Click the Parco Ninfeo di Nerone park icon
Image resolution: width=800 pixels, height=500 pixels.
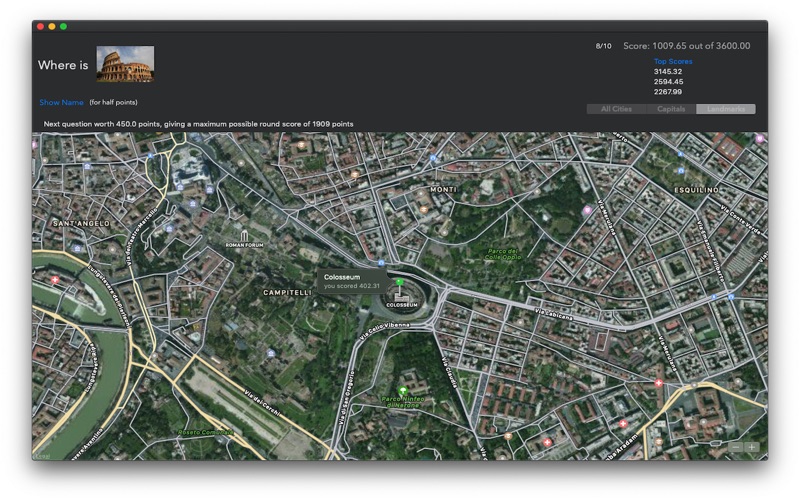[403, 391]
